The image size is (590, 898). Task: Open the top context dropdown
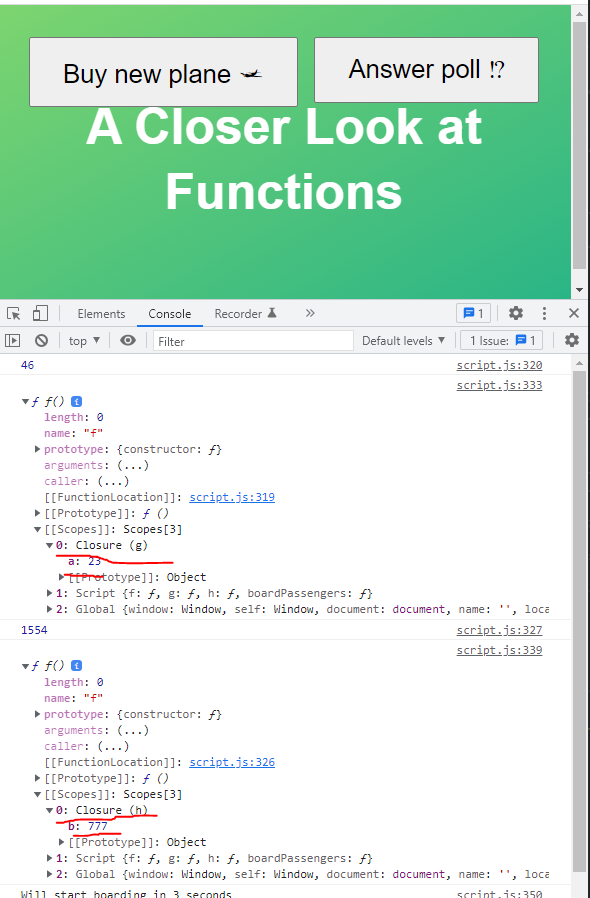[84, 341]
